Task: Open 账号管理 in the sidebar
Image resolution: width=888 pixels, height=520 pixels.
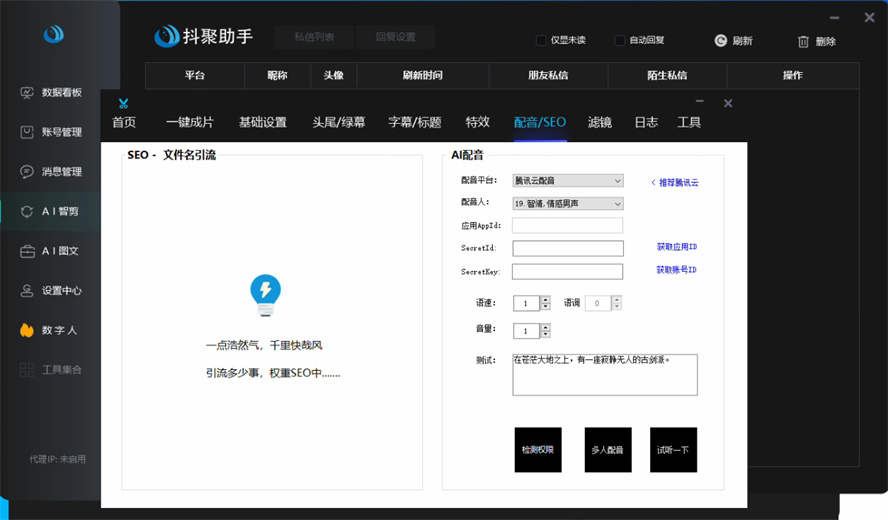Action: coord(51,132)
